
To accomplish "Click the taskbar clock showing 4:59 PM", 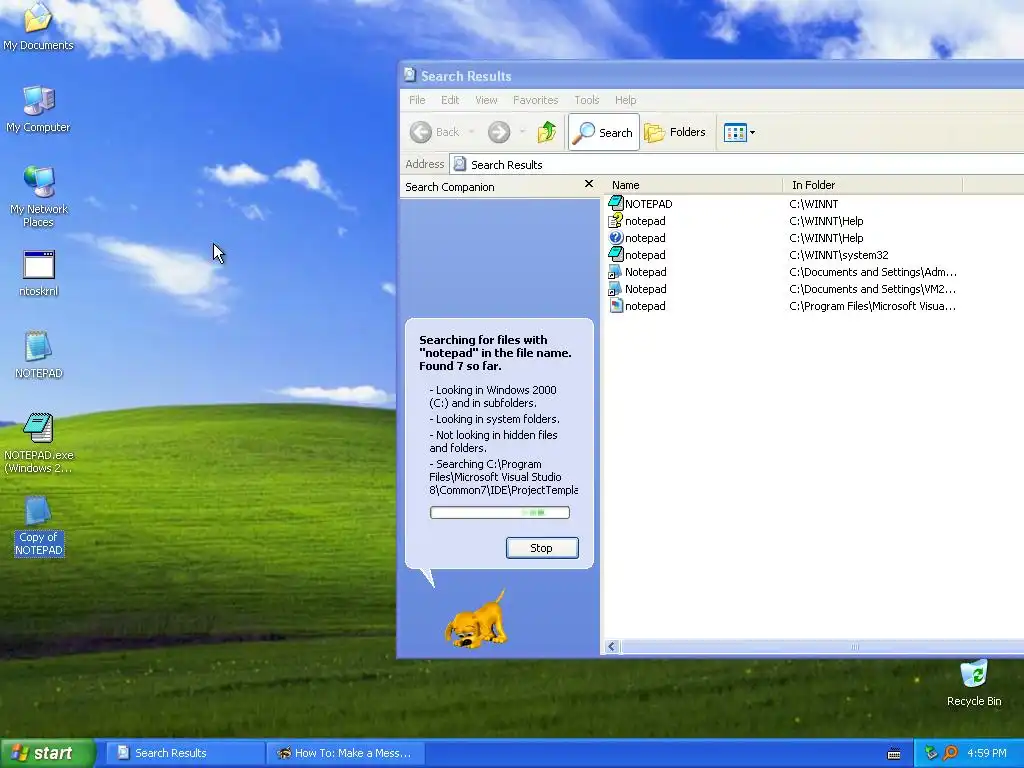I will pyautogui.click(x=987, y=753).
